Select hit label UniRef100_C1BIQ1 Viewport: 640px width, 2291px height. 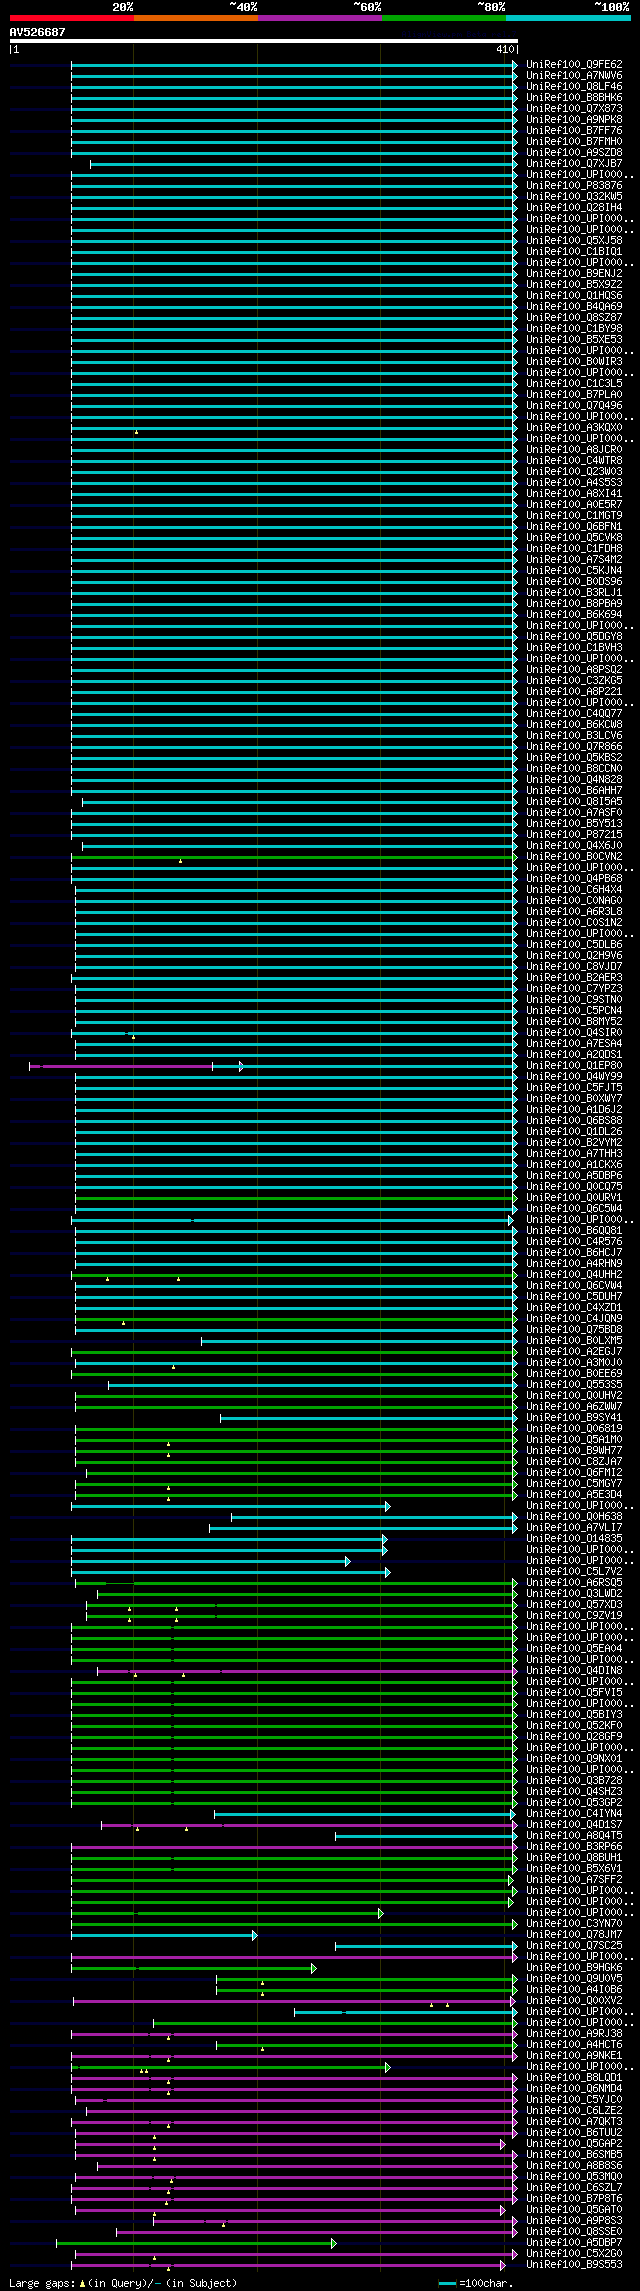(574, 252)
